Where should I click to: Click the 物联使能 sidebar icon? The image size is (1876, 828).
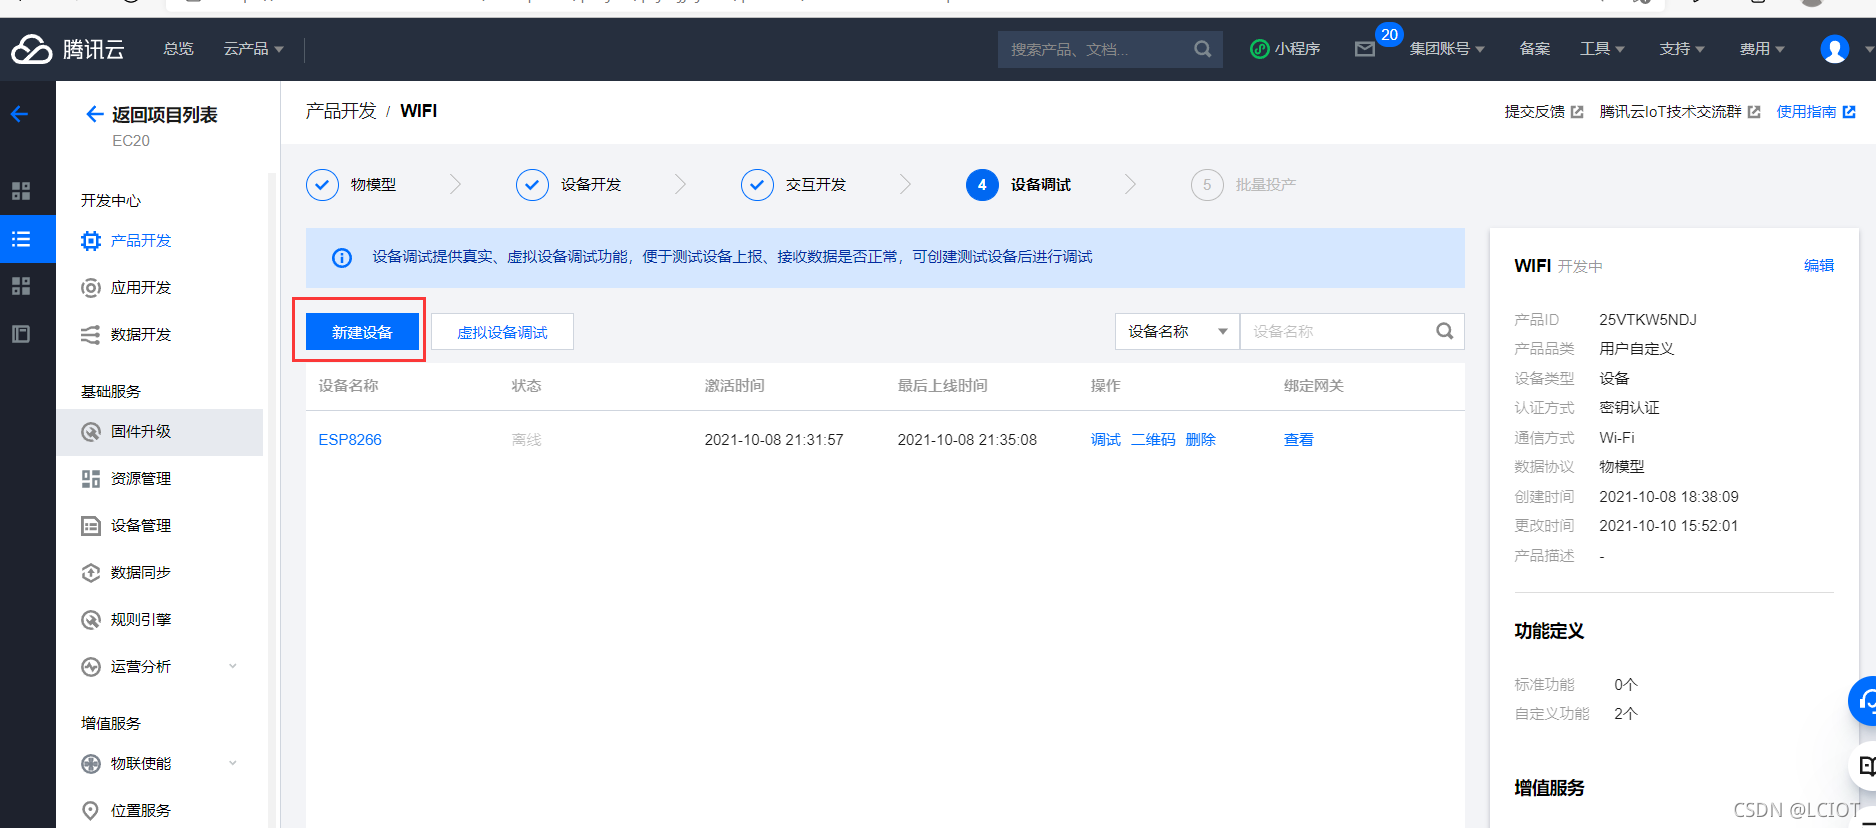[91, 764]
